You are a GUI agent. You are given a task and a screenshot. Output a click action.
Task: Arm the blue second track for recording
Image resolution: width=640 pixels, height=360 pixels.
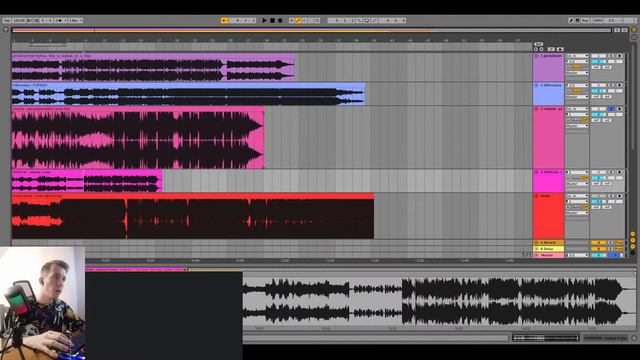click(x=619, y=85)
